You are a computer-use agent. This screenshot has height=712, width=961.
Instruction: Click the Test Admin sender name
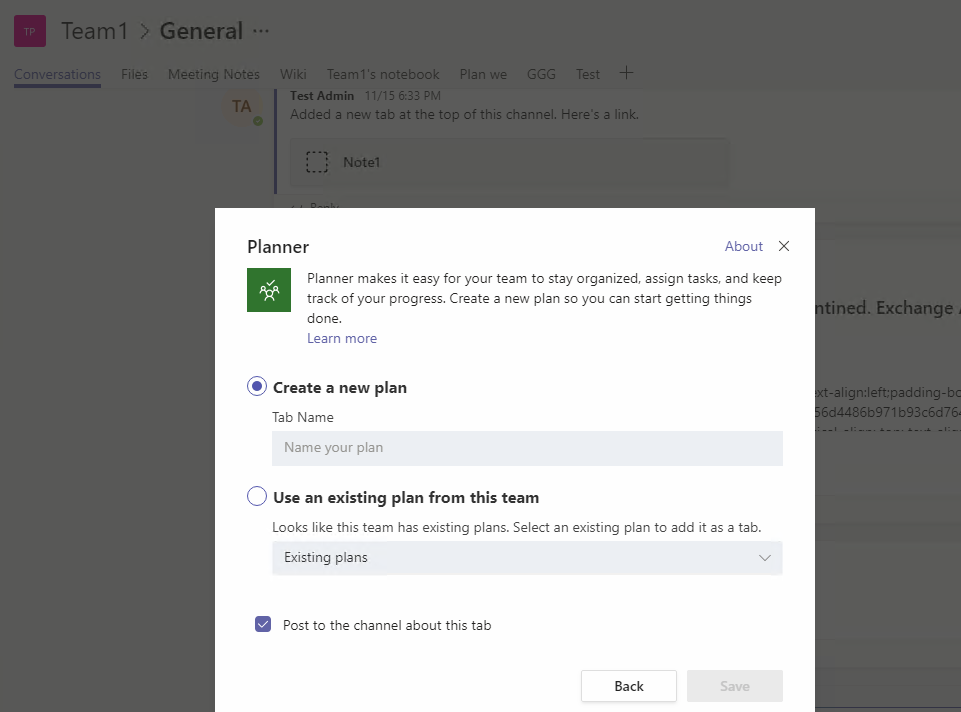pos(322,96)
